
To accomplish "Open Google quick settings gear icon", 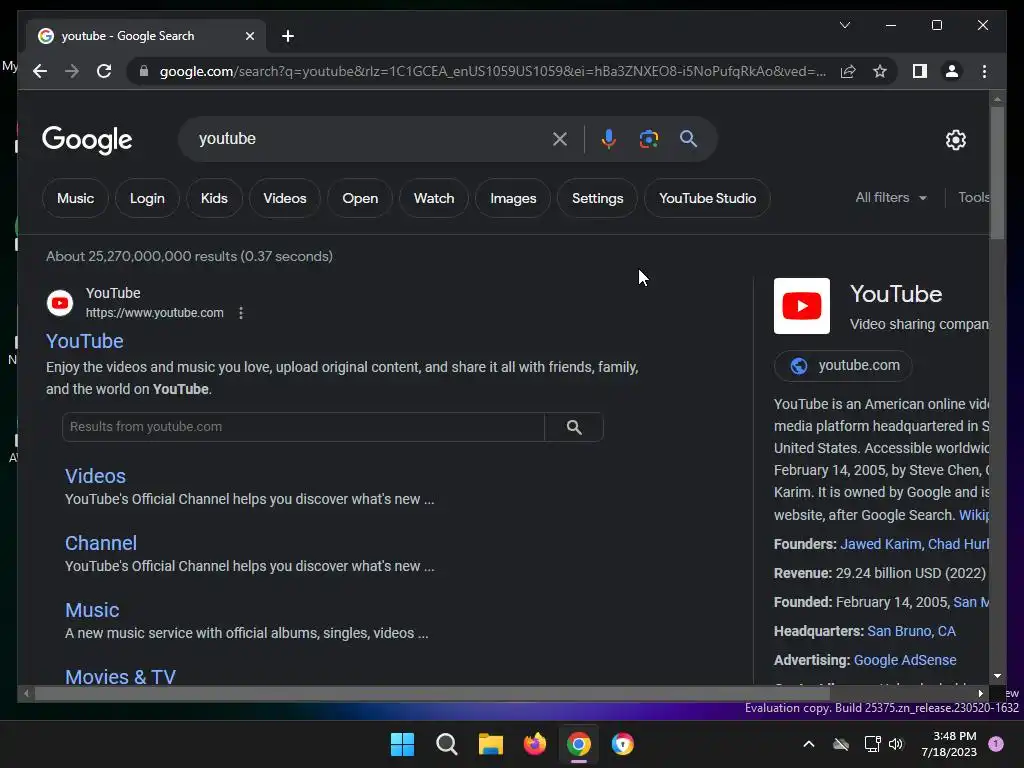I will [x=955, y=139].
